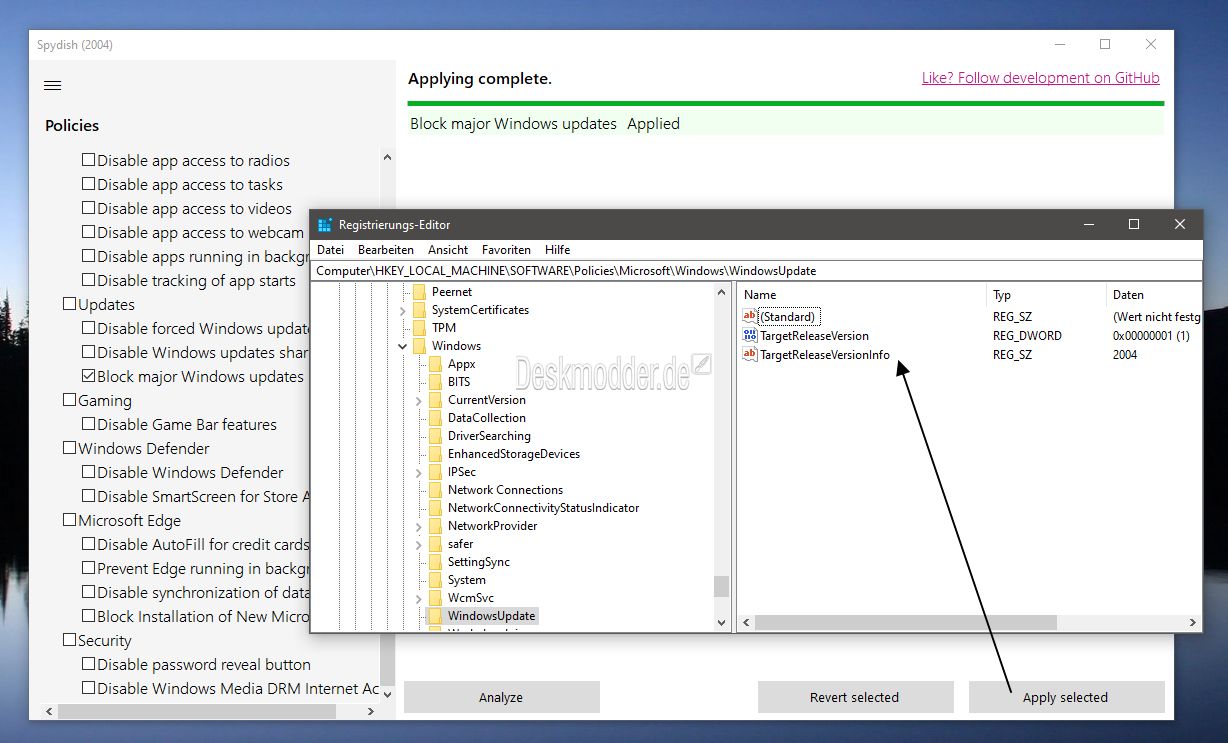This screenshot has height=743, width=1228.
Task: Select the DataCollection folder icon
Action: pyautogui.click(x=435, y=418)
